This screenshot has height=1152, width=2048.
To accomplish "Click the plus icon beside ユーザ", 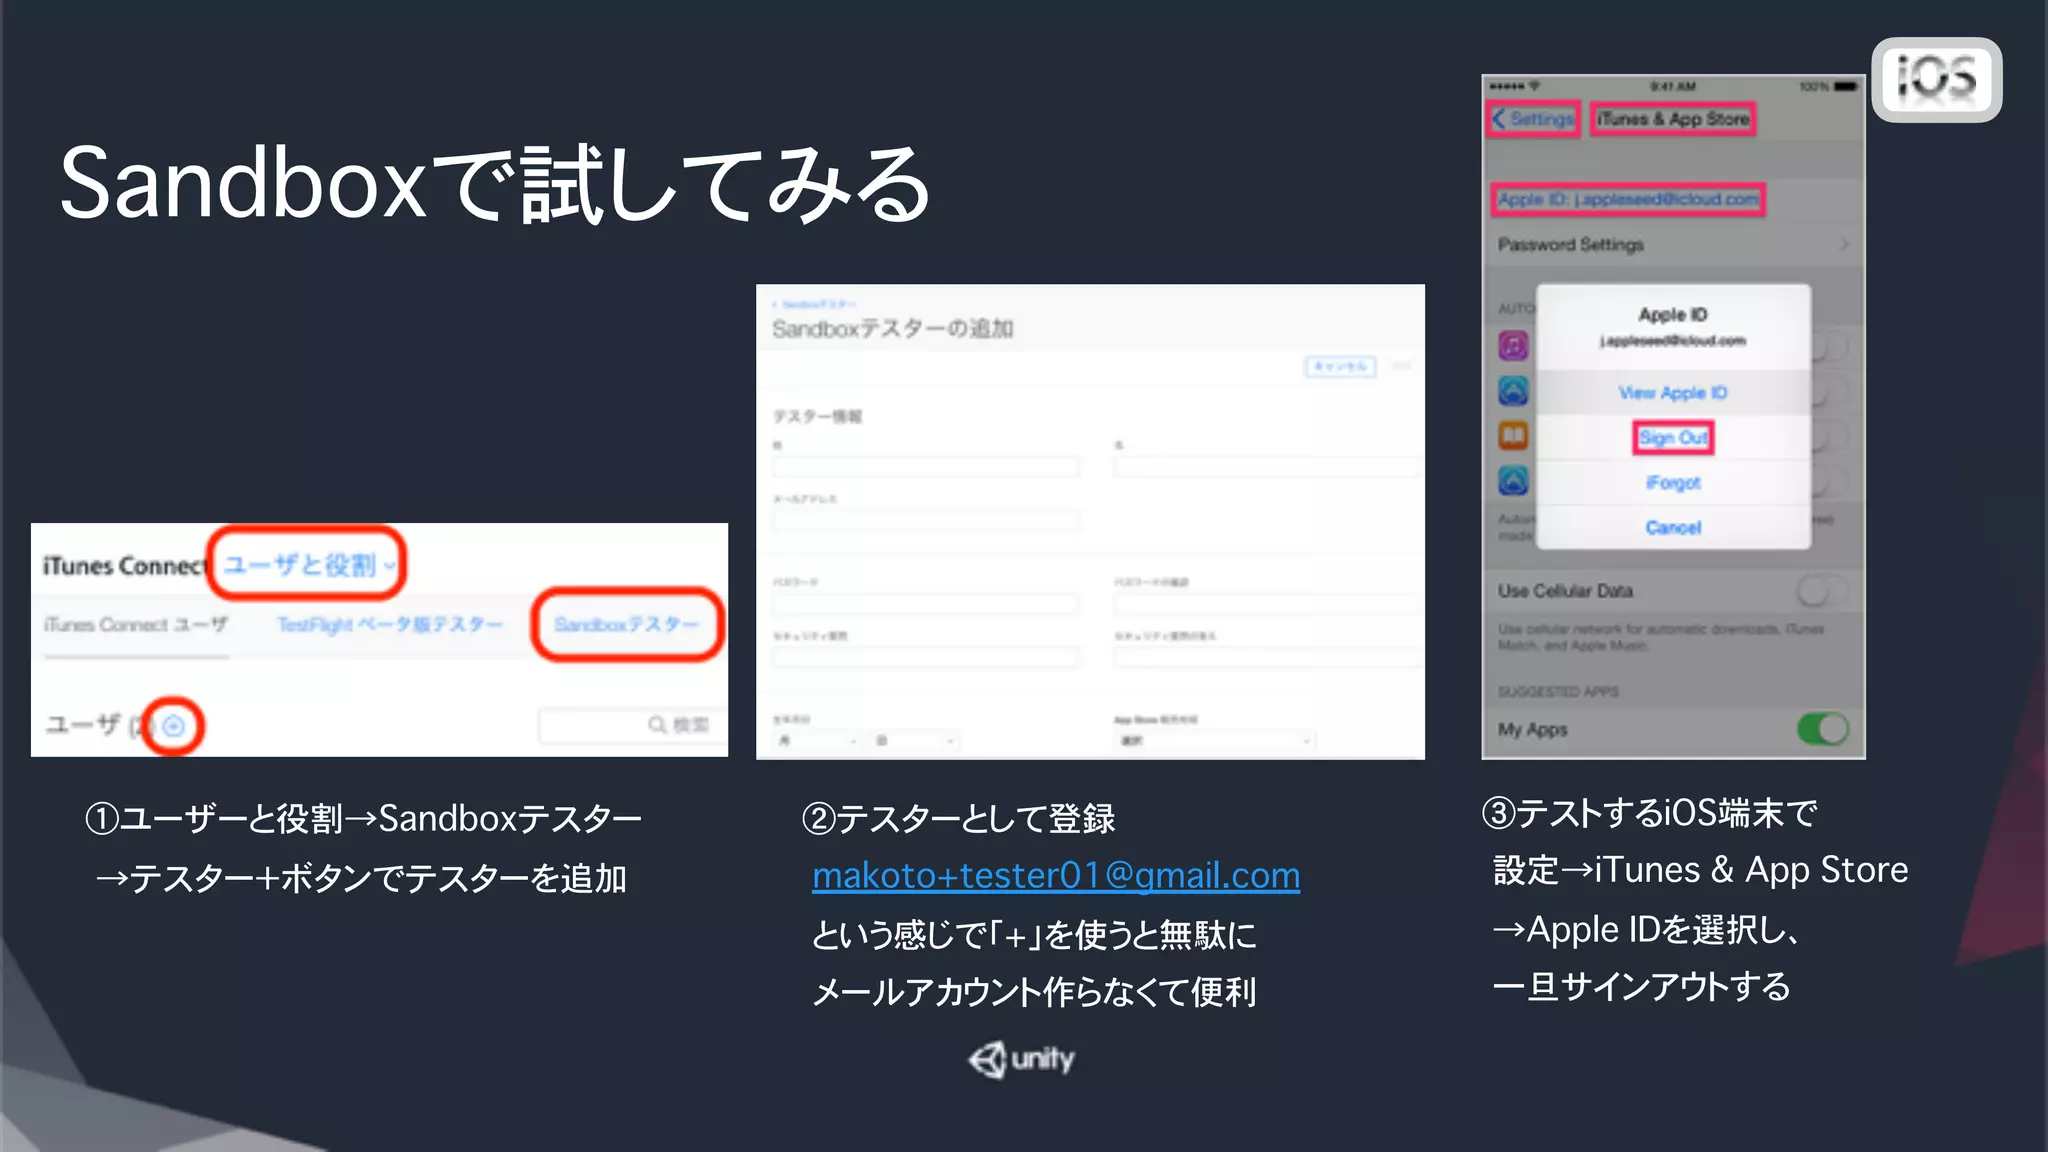I will click(x=173, y=725).
